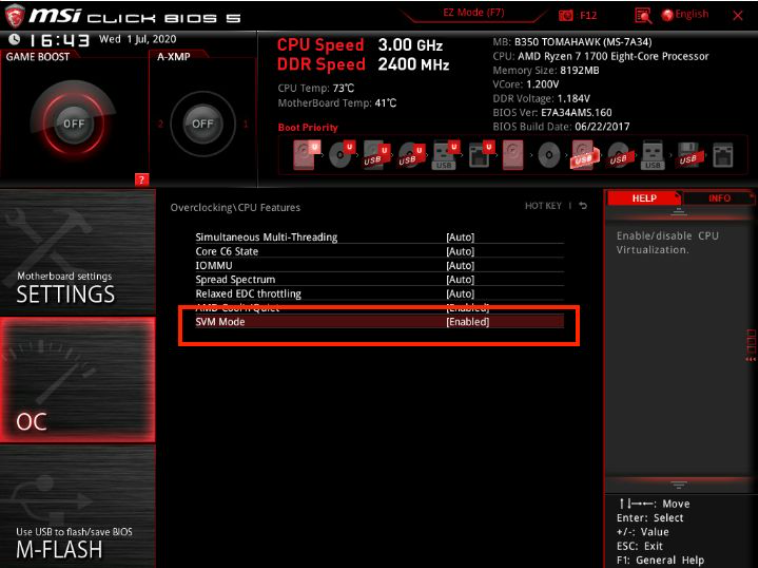The width and height of the screenshot is (758, 568).
Task: Select highlighted legacy USB hard disk boot icon
Action: coord(584,155)
